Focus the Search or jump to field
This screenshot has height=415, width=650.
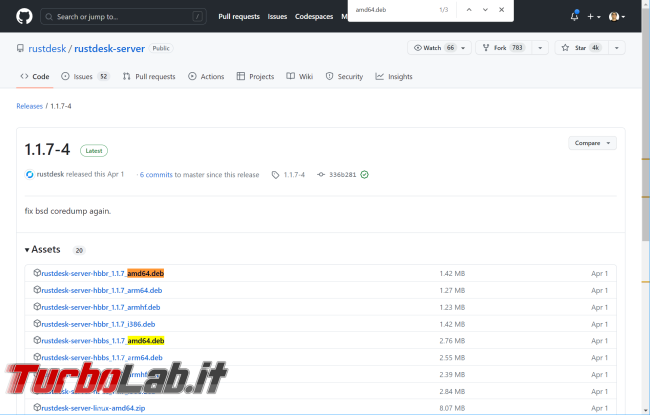point(123,17)
